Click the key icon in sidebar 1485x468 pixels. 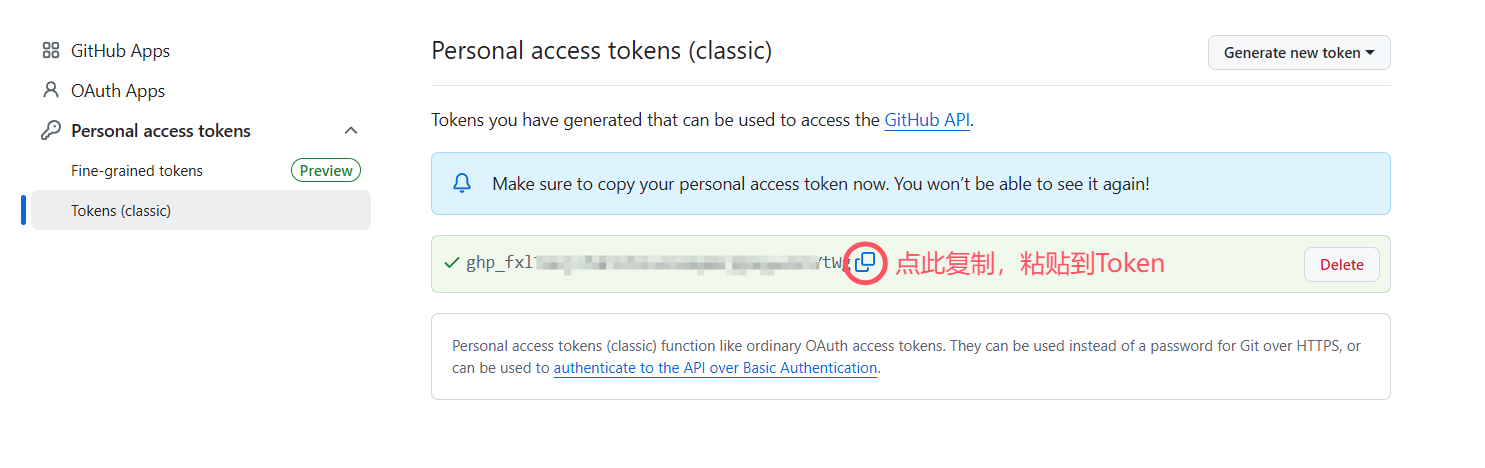[50, 131]
